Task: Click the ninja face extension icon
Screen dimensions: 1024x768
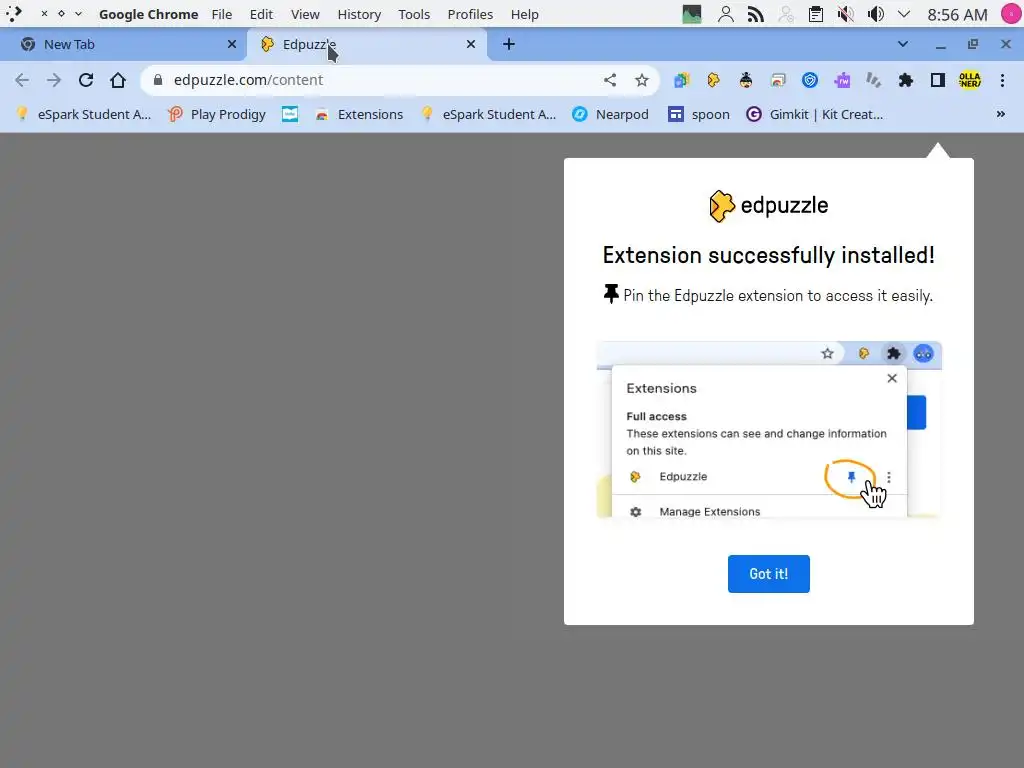Action: pos(746,80)
